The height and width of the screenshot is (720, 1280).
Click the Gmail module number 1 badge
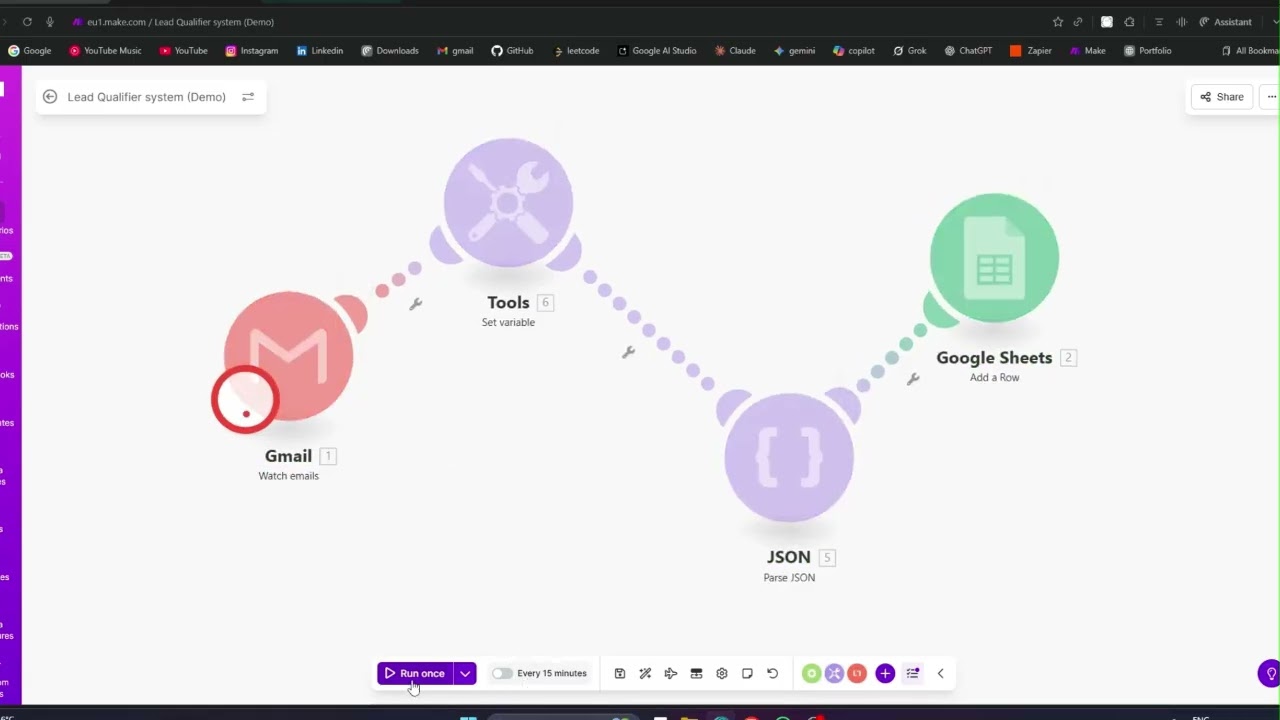328,456
